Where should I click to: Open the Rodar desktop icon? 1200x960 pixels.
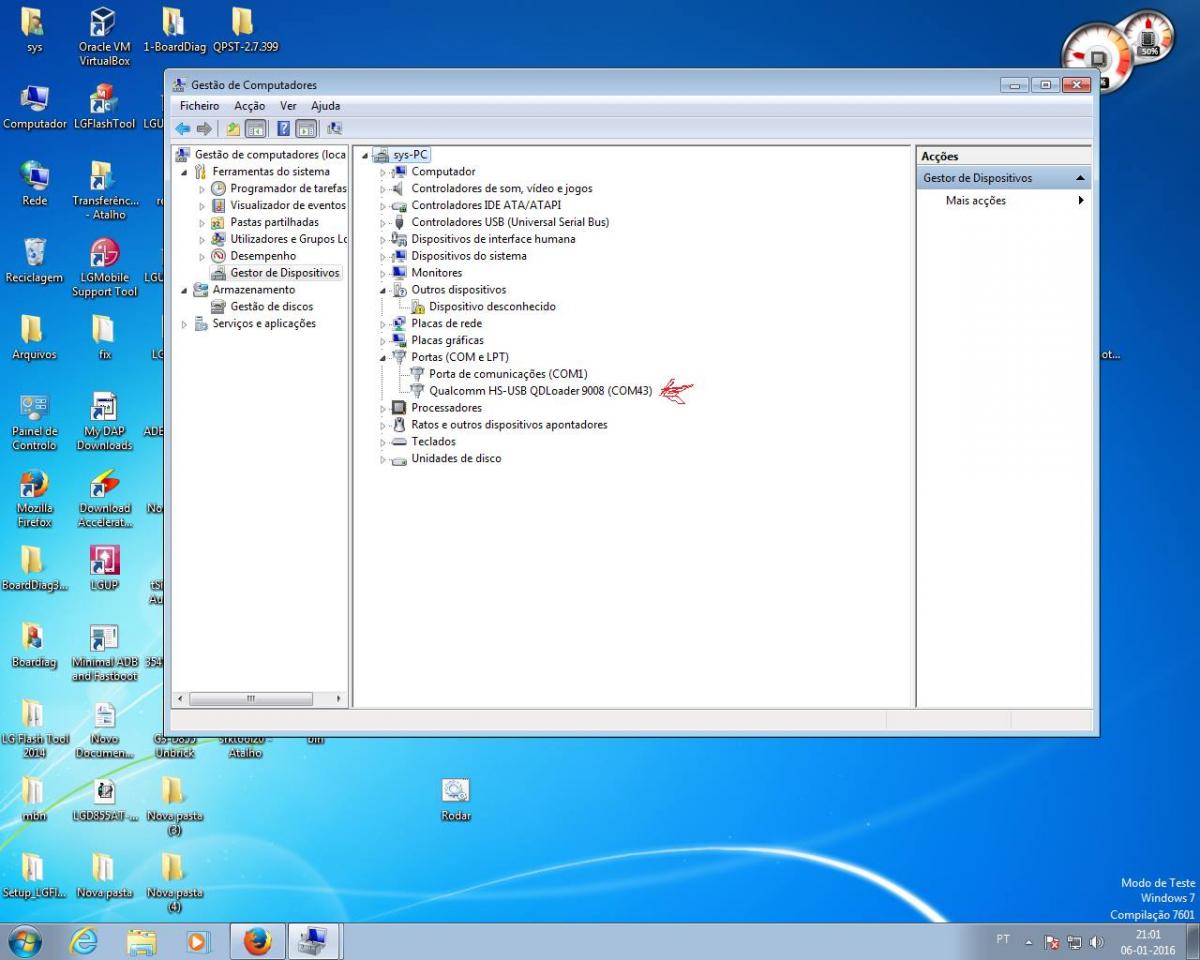456,799
